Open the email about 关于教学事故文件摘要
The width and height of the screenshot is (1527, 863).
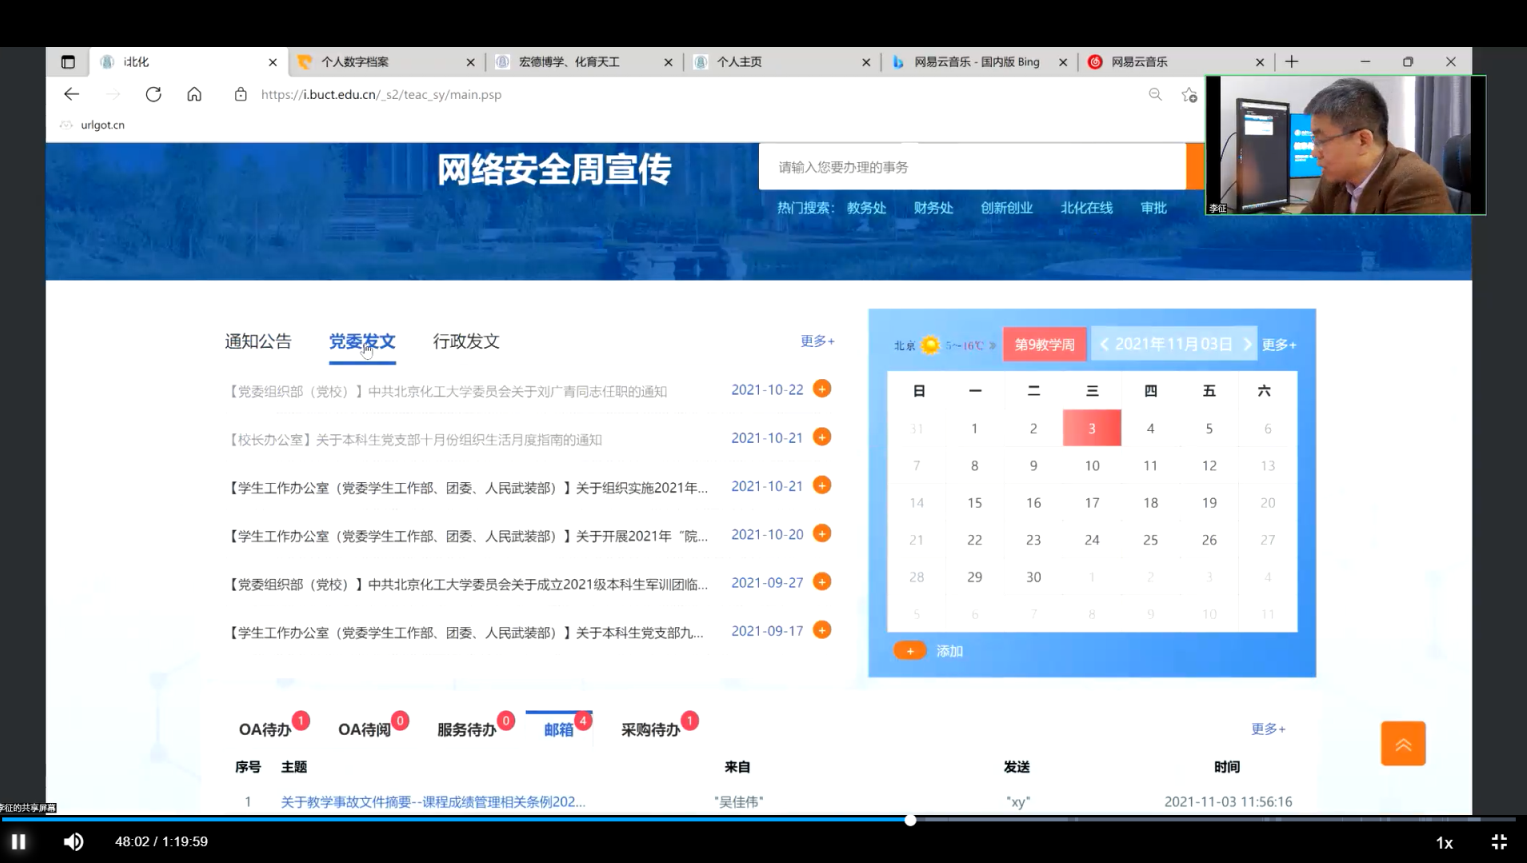433,801
